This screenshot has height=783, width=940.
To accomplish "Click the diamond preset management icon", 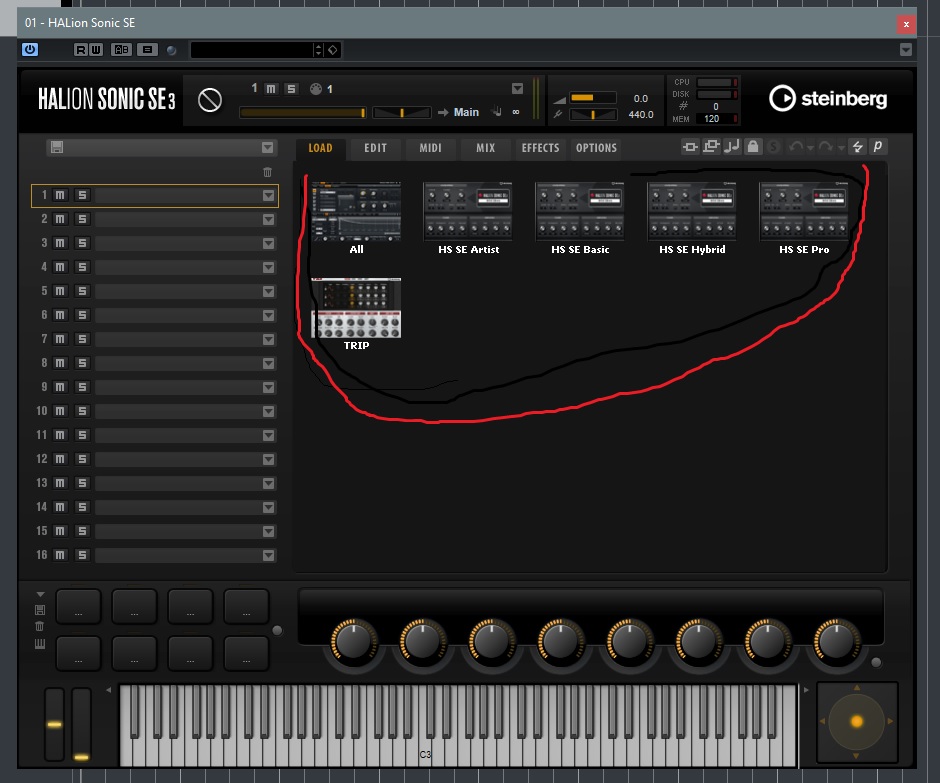I will pos(333,50).
